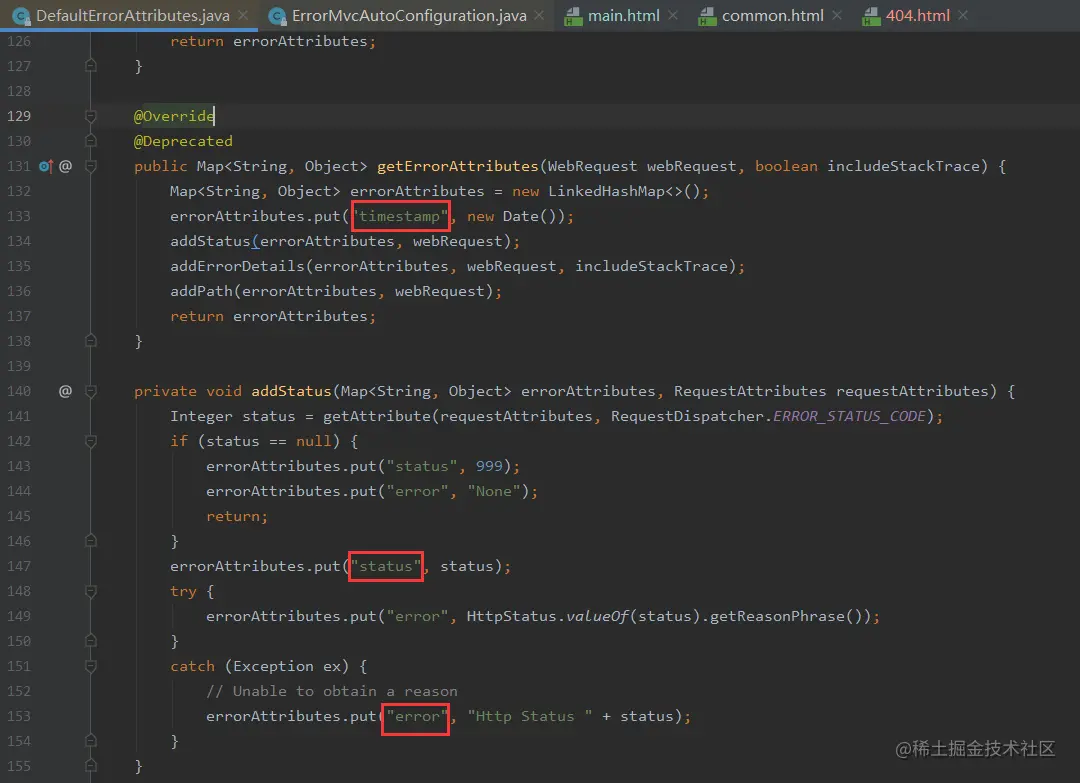Viewport: 1080px width, 783px height.
Task: Click the HTML file icon on common.html tab
Action: pos(707,16)
